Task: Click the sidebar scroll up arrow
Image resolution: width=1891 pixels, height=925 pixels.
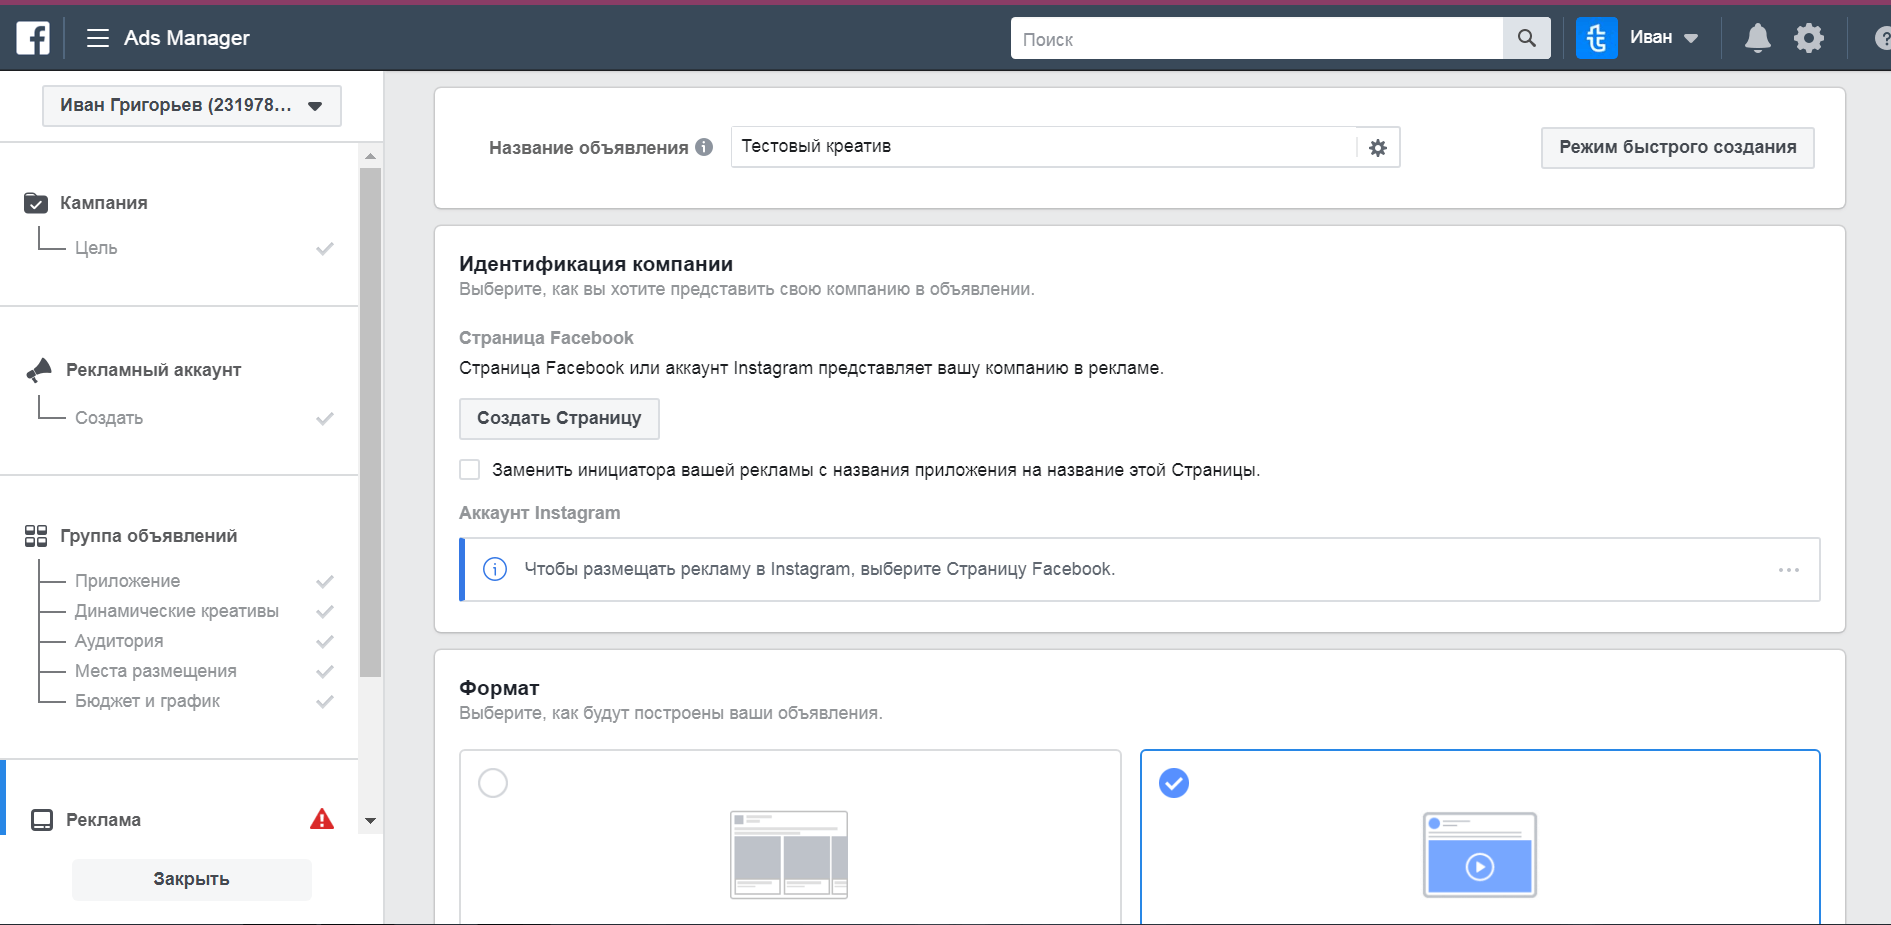Action: (370, 156)
